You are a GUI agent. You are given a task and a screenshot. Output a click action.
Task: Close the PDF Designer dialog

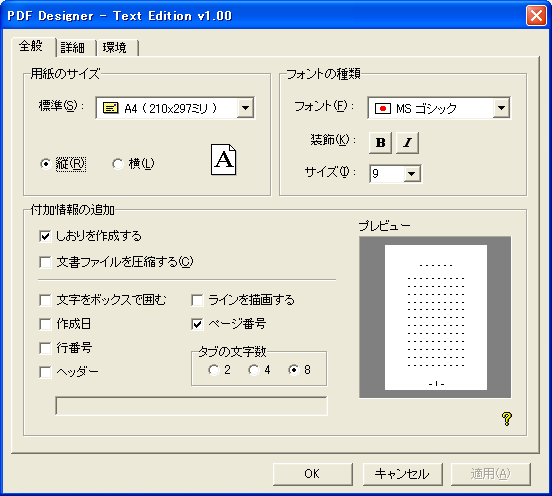point(536,16)
